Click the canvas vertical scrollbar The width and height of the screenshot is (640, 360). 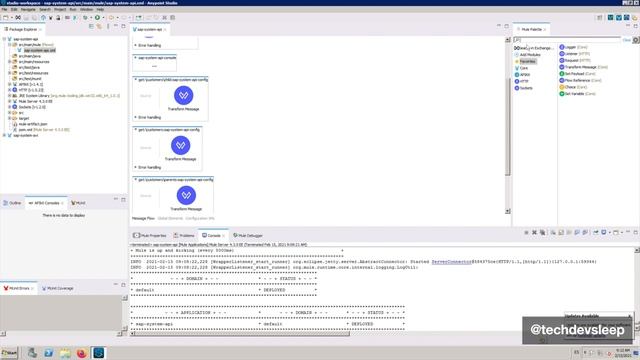(508, 126)
